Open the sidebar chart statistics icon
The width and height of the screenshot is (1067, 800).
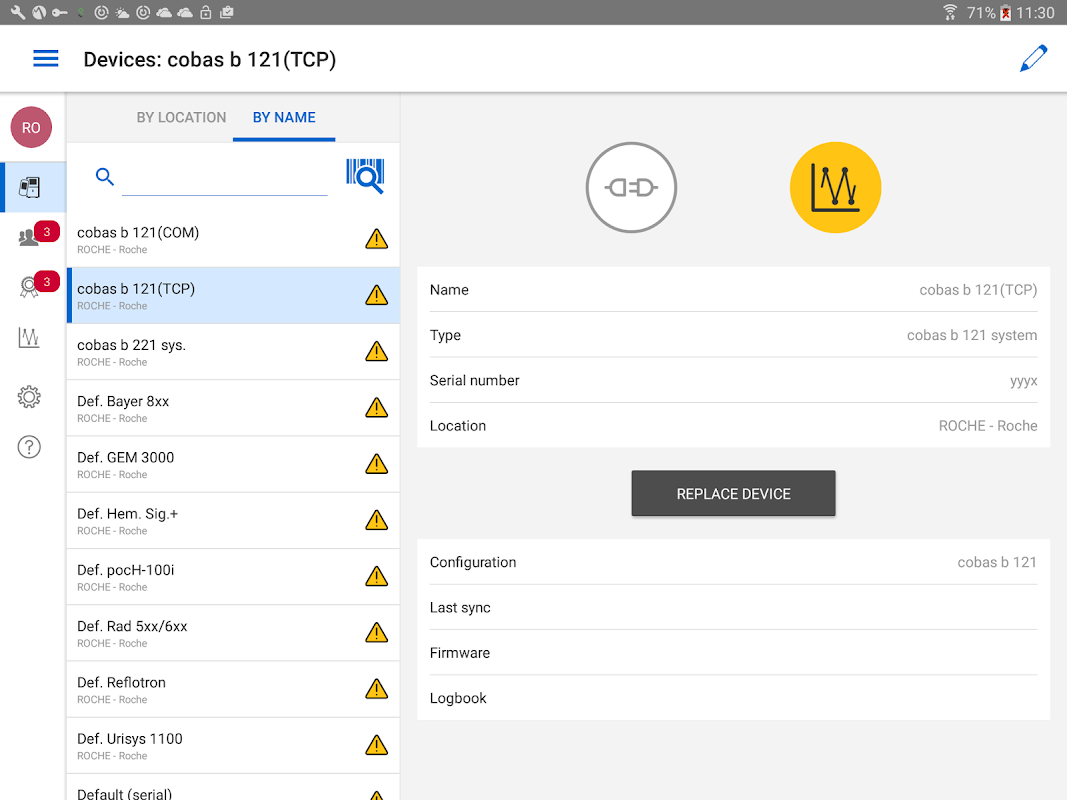tap(29, 338)
